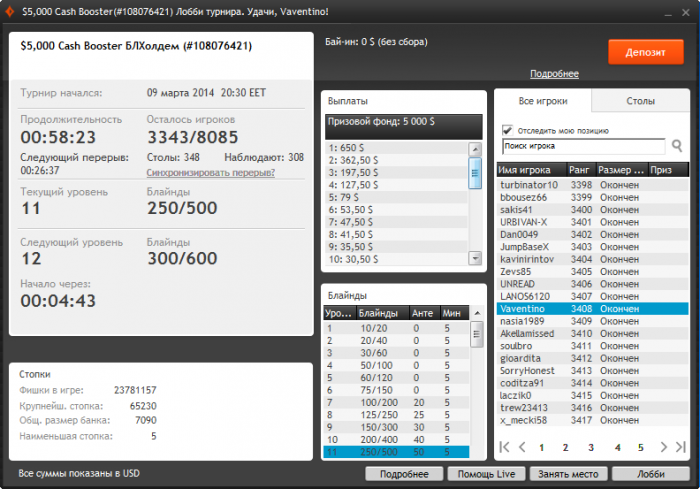700x489 pixels.
Task: Go to first page of players list
Action: [x=504, y=447]
